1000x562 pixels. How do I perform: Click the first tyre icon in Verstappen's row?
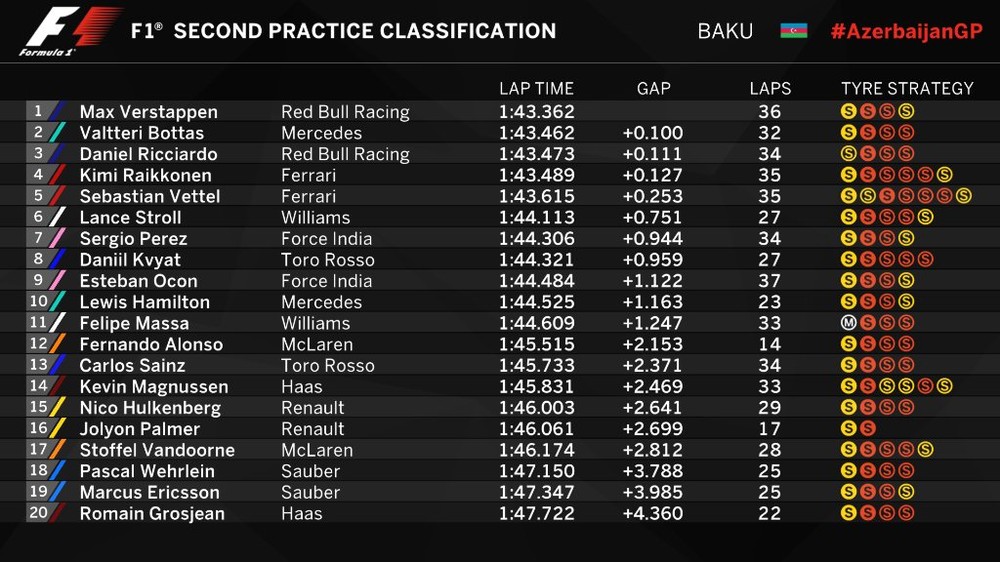click(848, 112)
